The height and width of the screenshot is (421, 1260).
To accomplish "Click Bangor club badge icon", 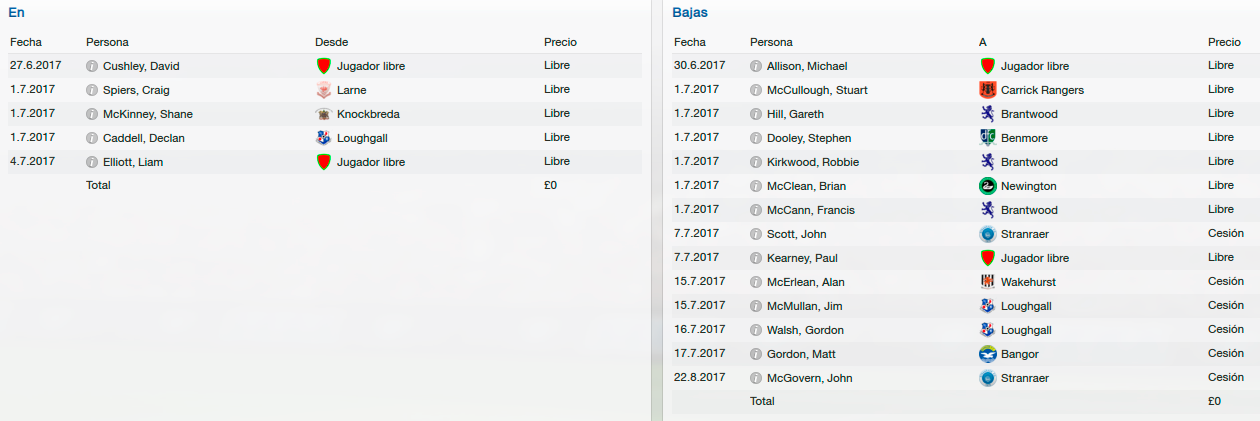I will (x=987, y=354).
